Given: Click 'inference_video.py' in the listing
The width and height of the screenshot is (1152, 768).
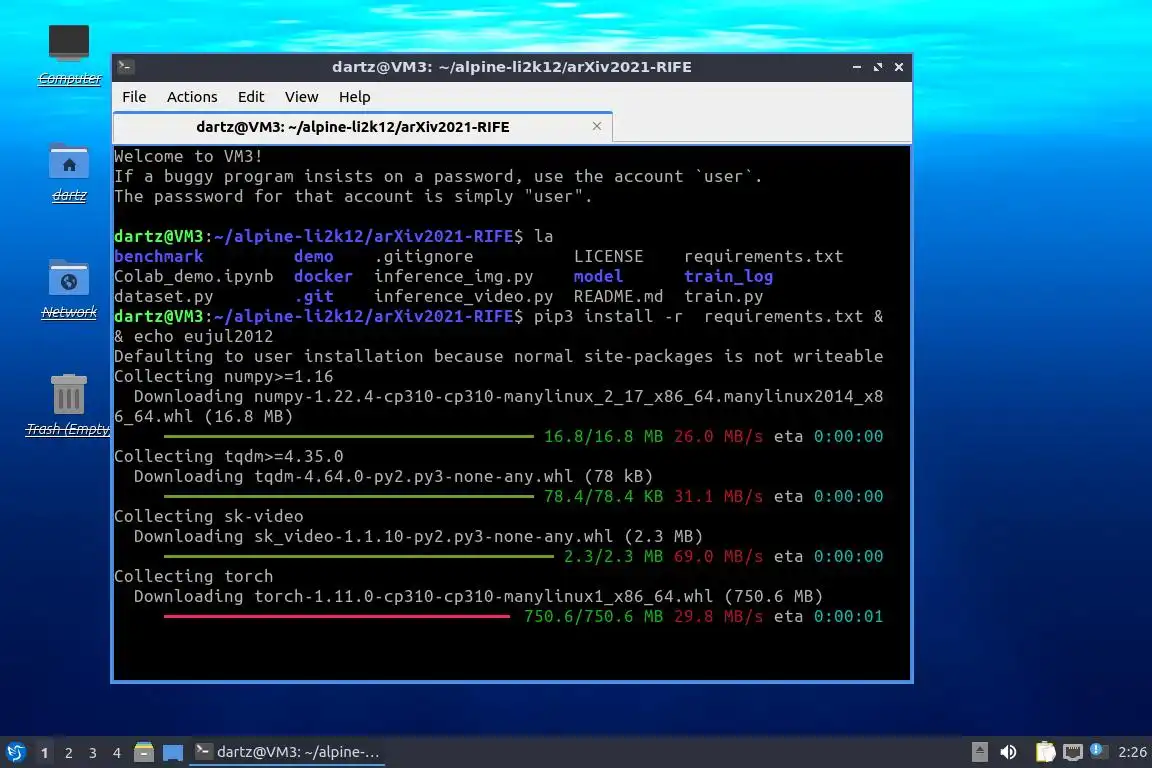Looking at the screenshot, I should pyautogui.click(x=464, y=296).
